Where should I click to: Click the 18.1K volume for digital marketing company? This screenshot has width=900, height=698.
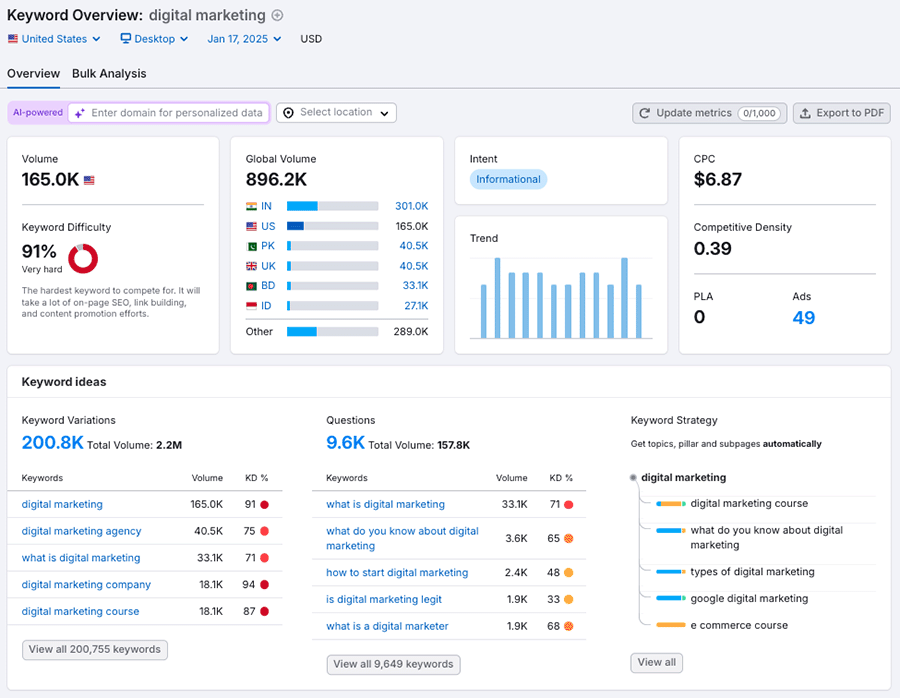pos(211,585)
